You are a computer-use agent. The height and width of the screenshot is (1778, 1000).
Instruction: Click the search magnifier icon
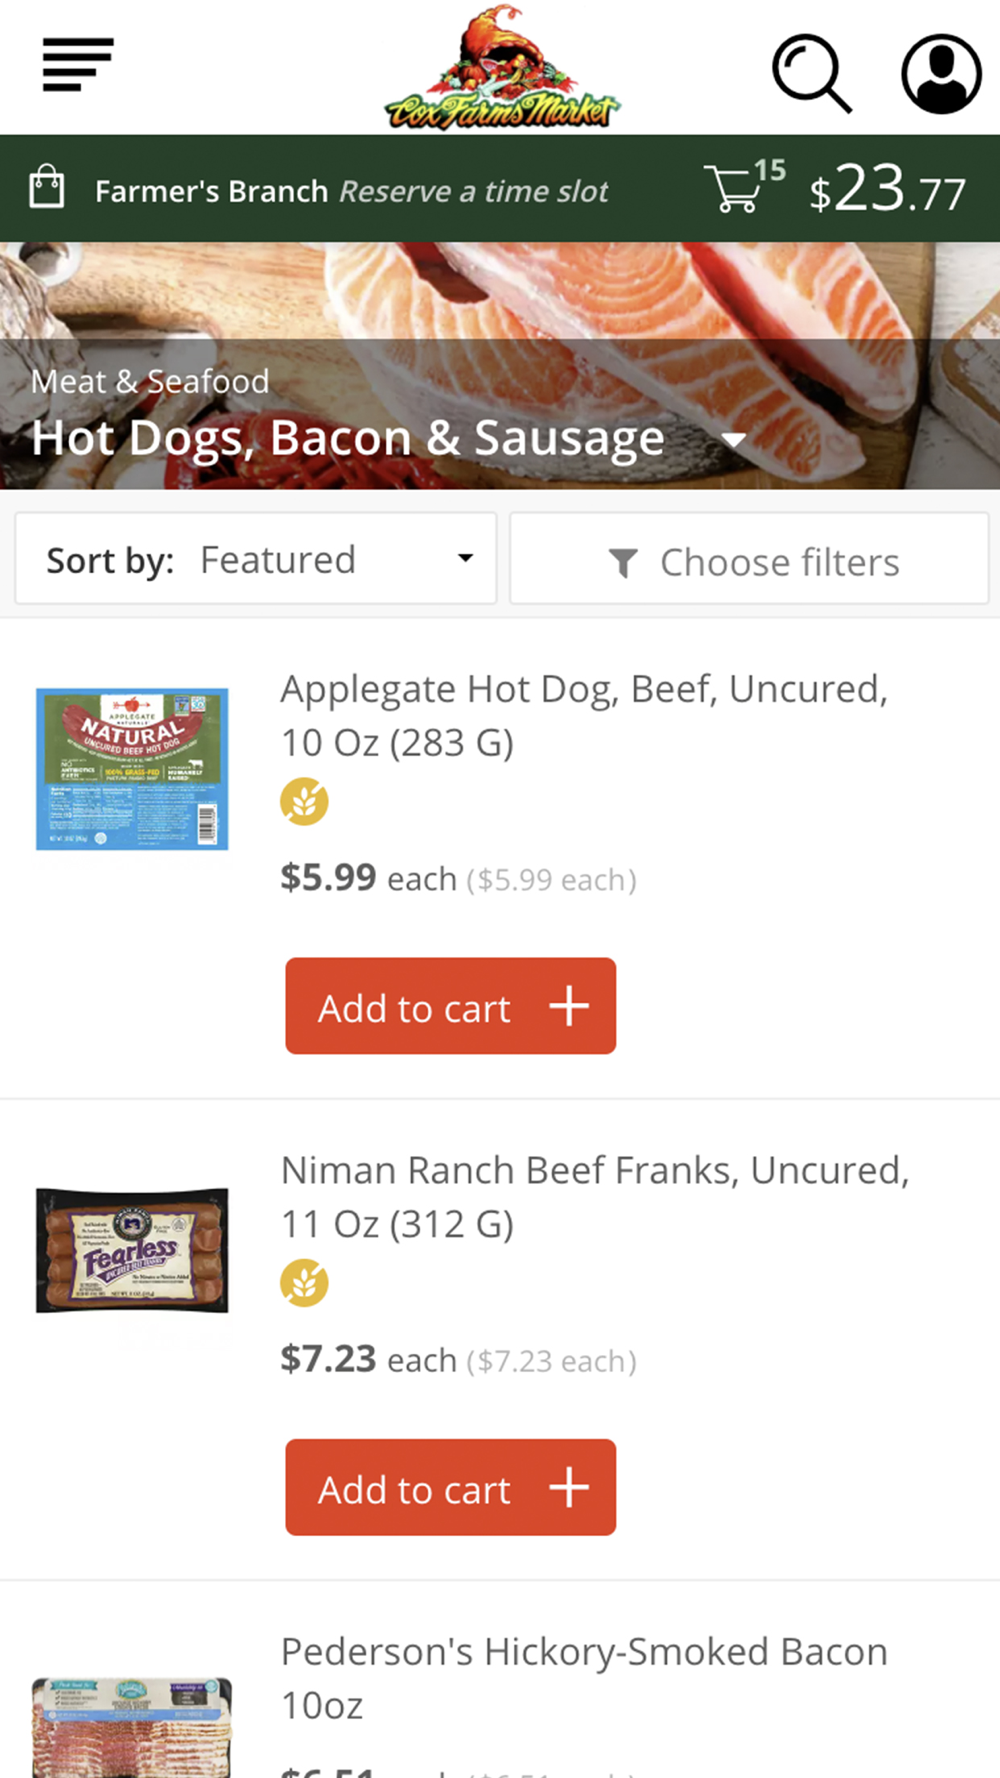811,72
